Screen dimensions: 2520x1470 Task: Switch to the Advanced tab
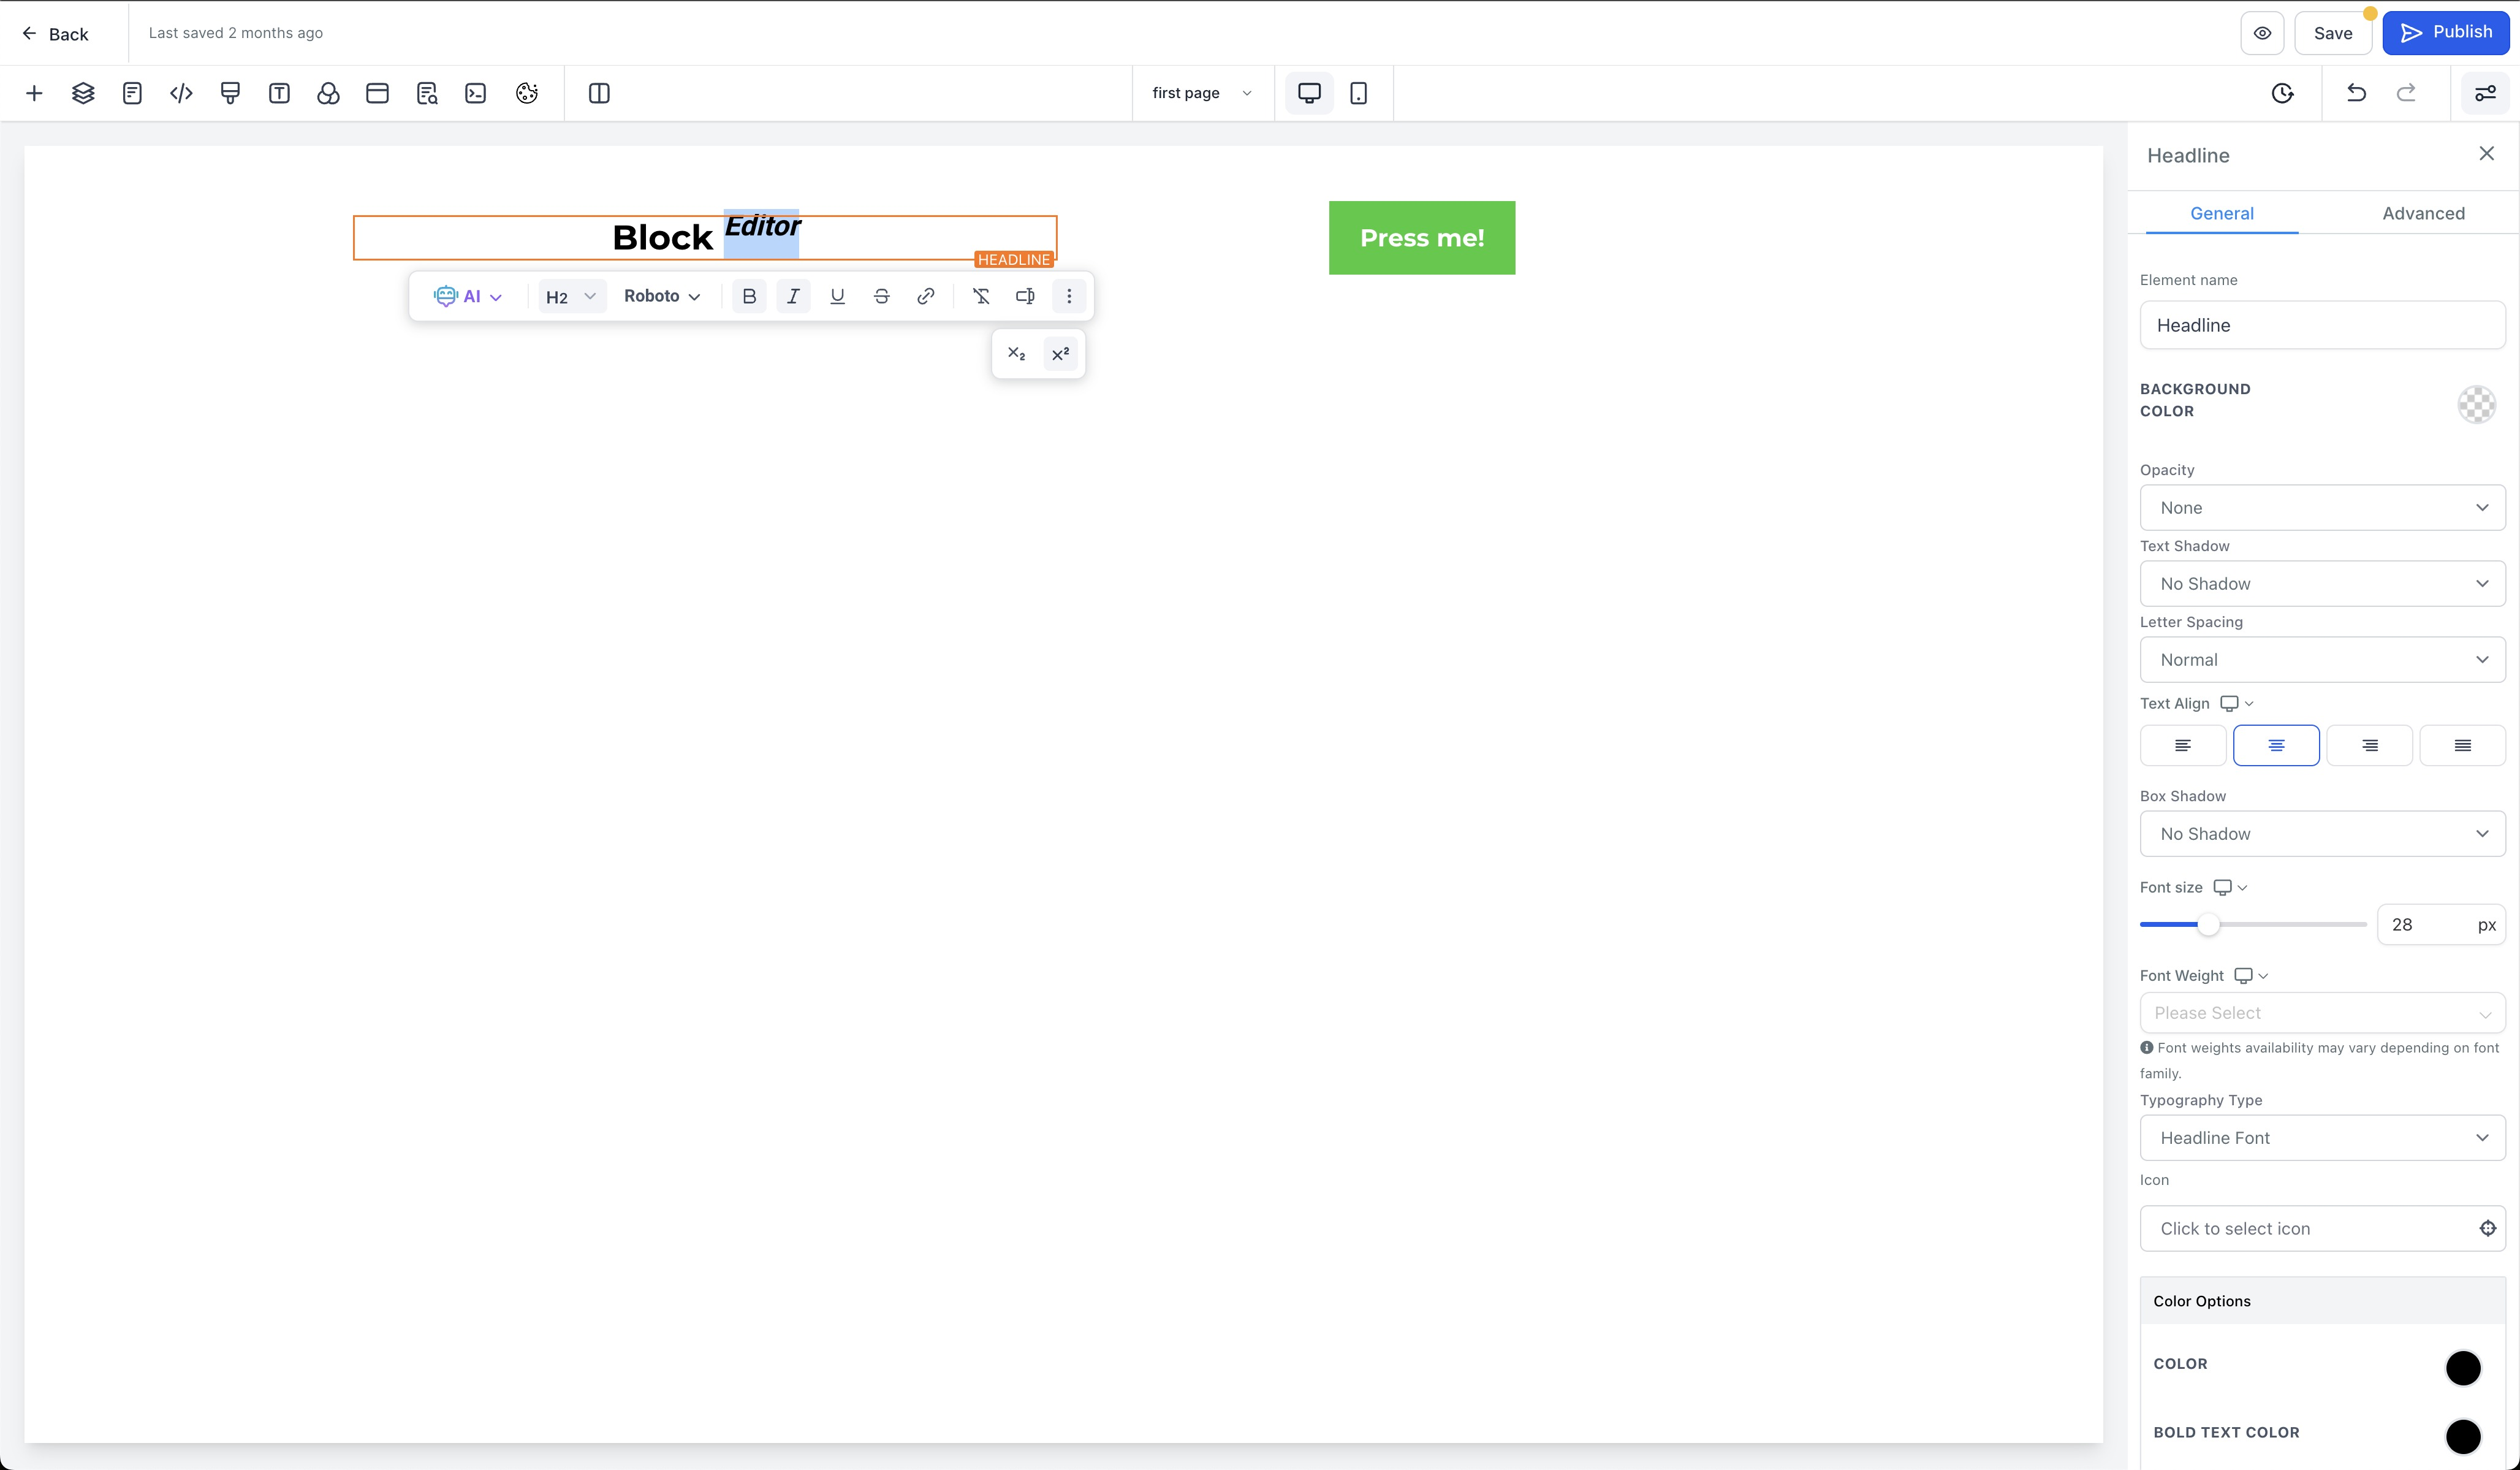pyautogui.click(x=2423, y=213)
